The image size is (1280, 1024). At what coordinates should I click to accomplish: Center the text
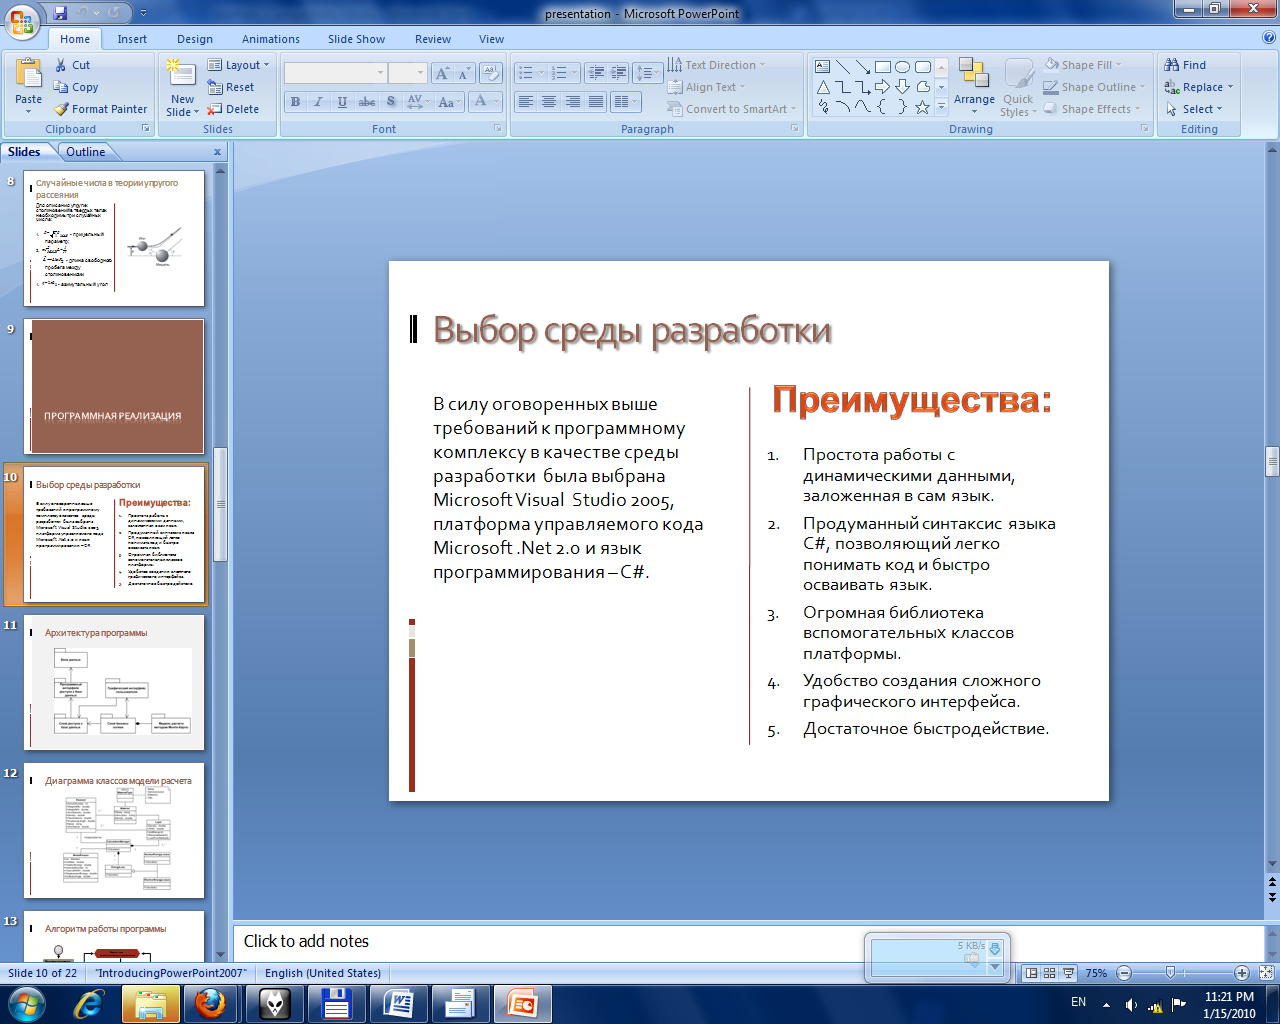pyautogui.click(x=549, y=101)
